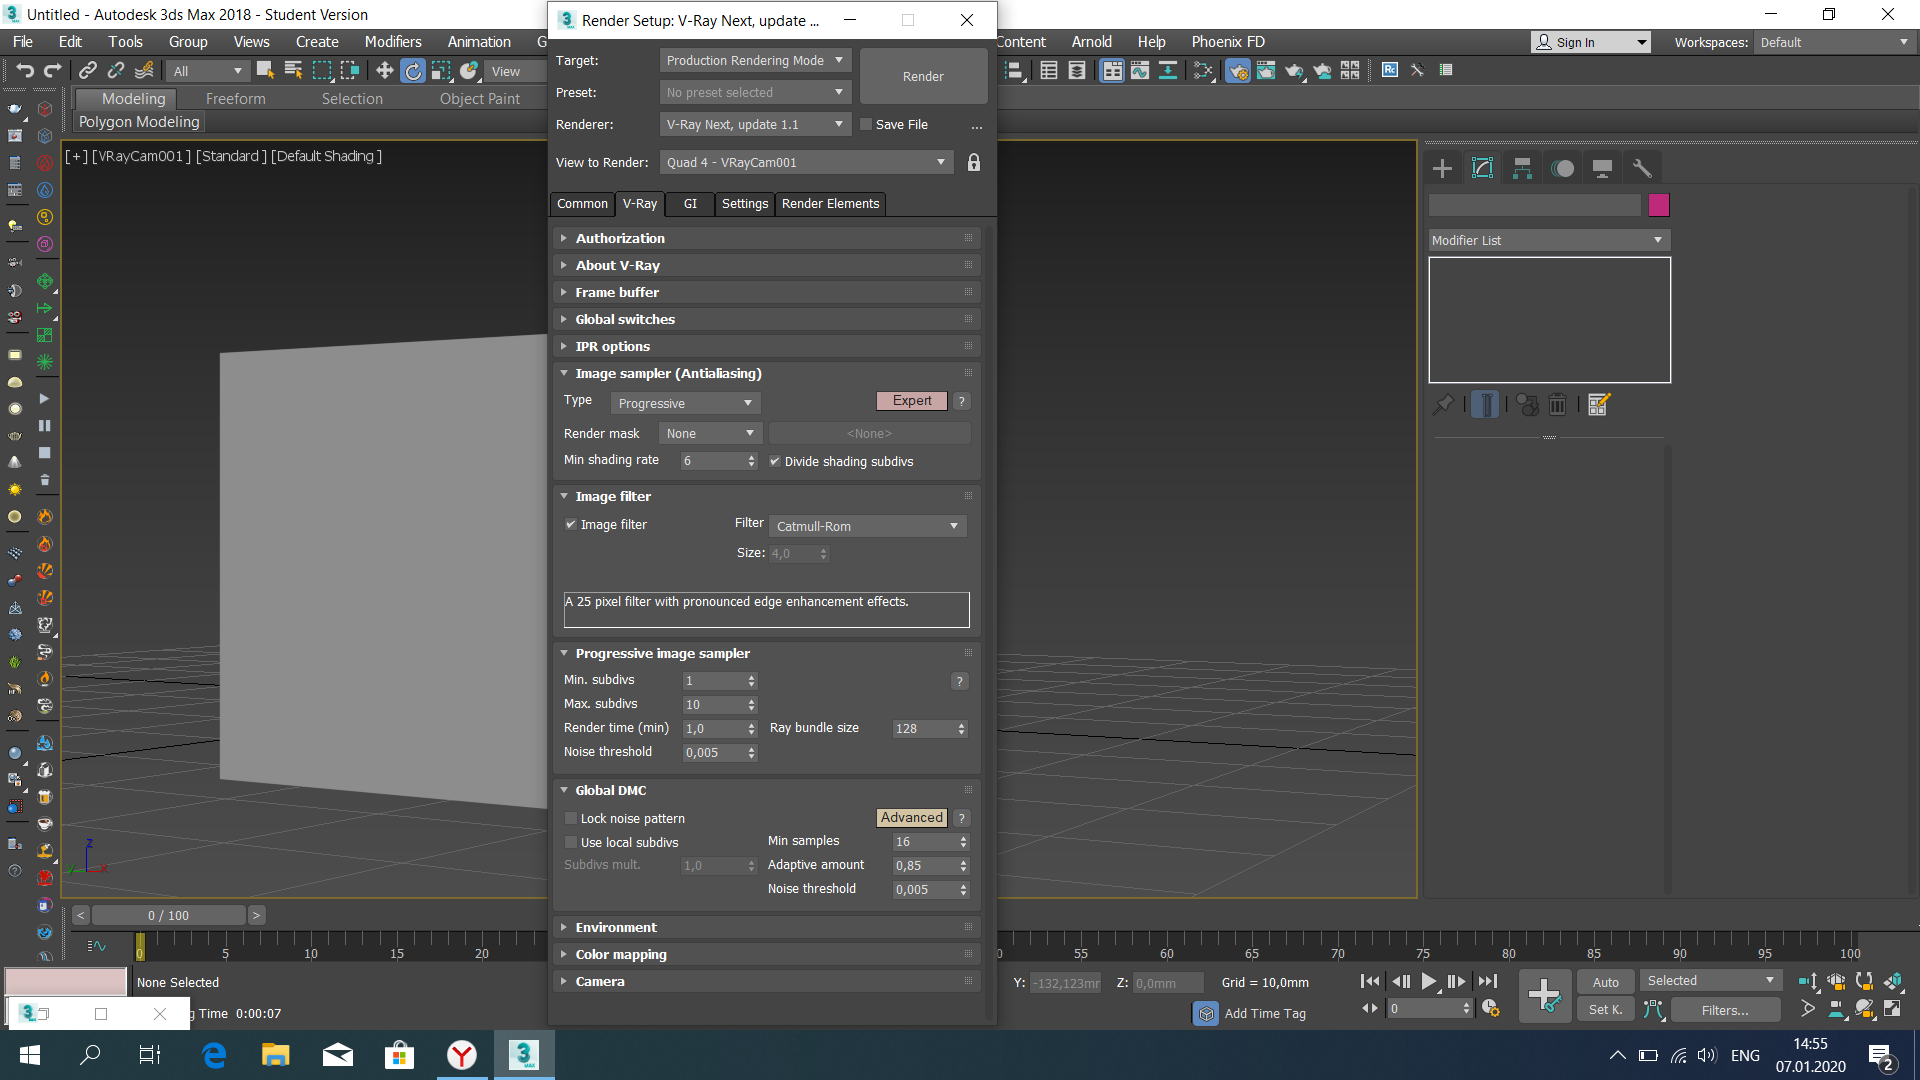Toggle the Auto key mode button
1920x1080 pixels.
tap(1605, 982)
